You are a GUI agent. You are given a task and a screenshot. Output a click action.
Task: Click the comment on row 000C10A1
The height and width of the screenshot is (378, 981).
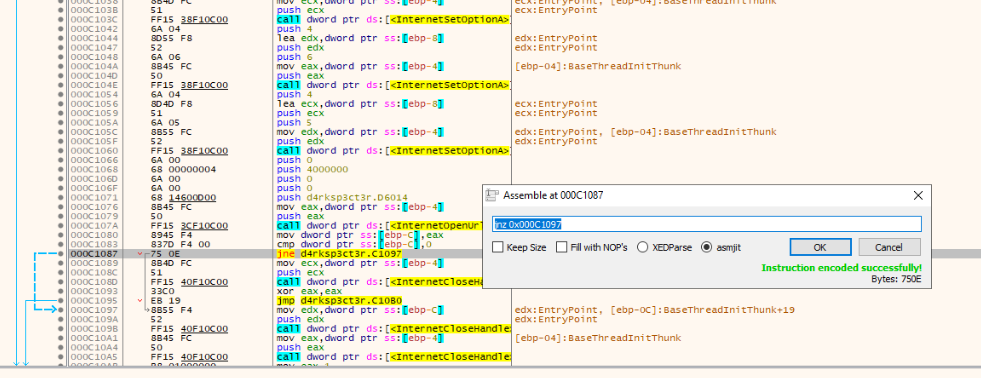[597, 338]
